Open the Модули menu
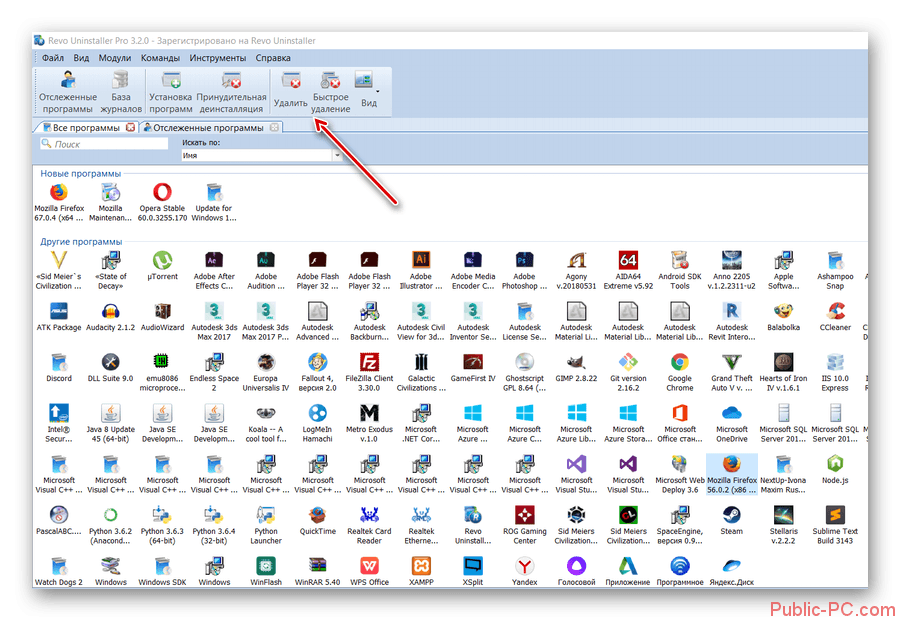The image size is (900, 621). tap(115, 58)
